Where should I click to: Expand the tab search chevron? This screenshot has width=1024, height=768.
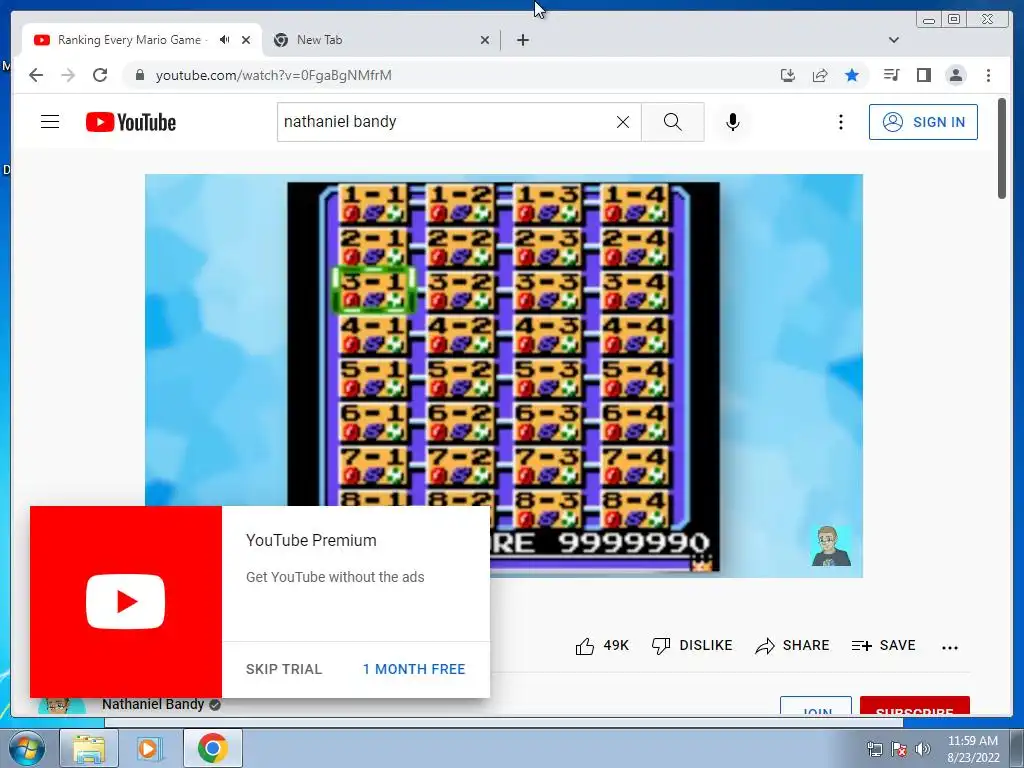(894, 40)
